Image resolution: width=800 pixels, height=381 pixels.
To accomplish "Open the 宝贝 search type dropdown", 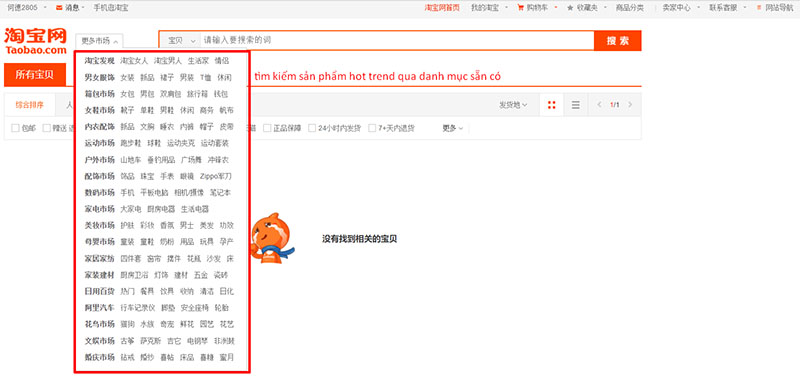I will click(x=181, y=40).
